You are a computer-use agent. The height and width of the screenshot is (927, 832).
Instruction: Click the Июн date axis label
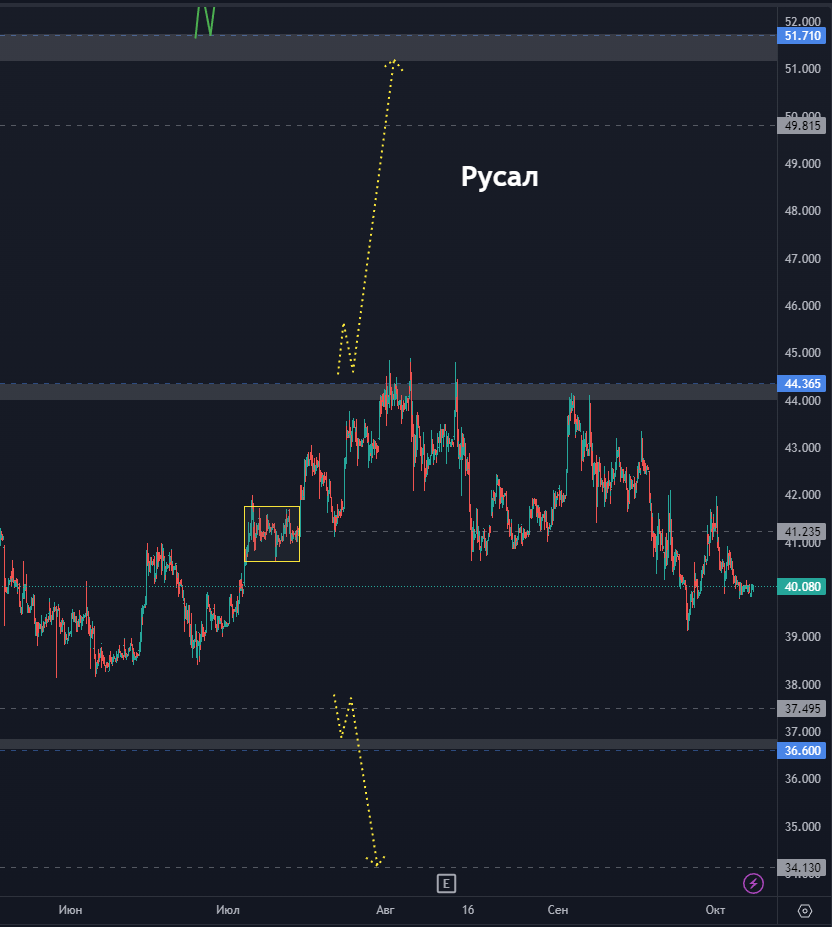point(70,910)
